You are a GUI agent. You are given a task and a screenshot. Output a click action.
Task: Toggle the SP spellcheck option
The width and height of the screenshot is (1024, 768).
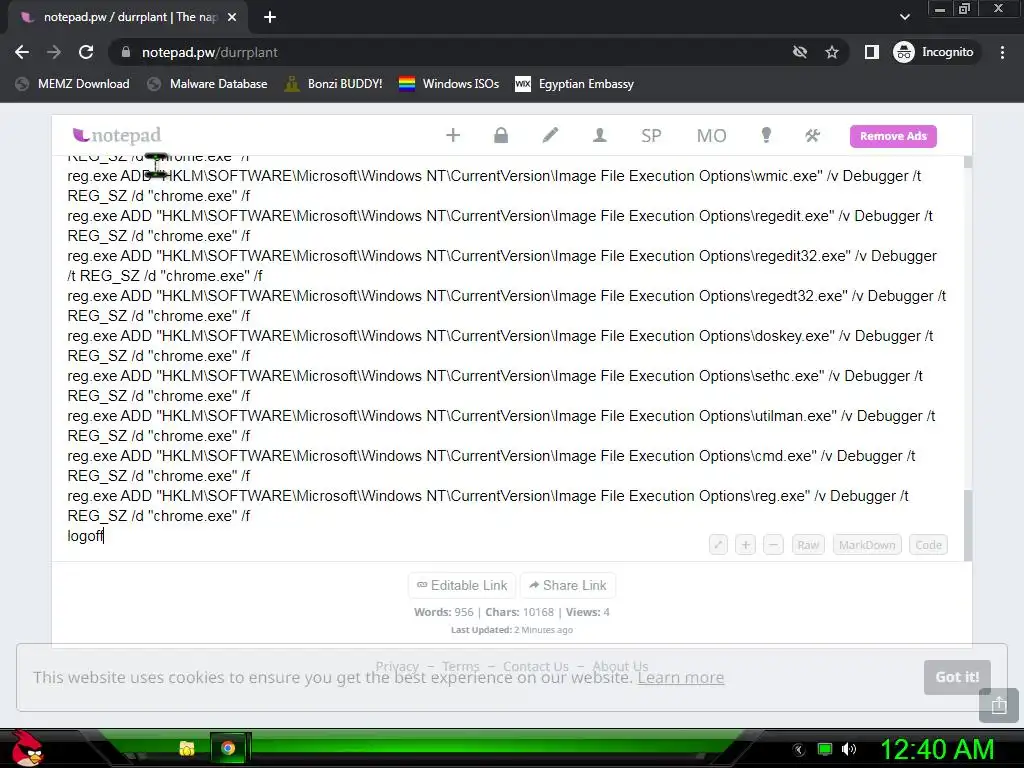pos(651,136)
